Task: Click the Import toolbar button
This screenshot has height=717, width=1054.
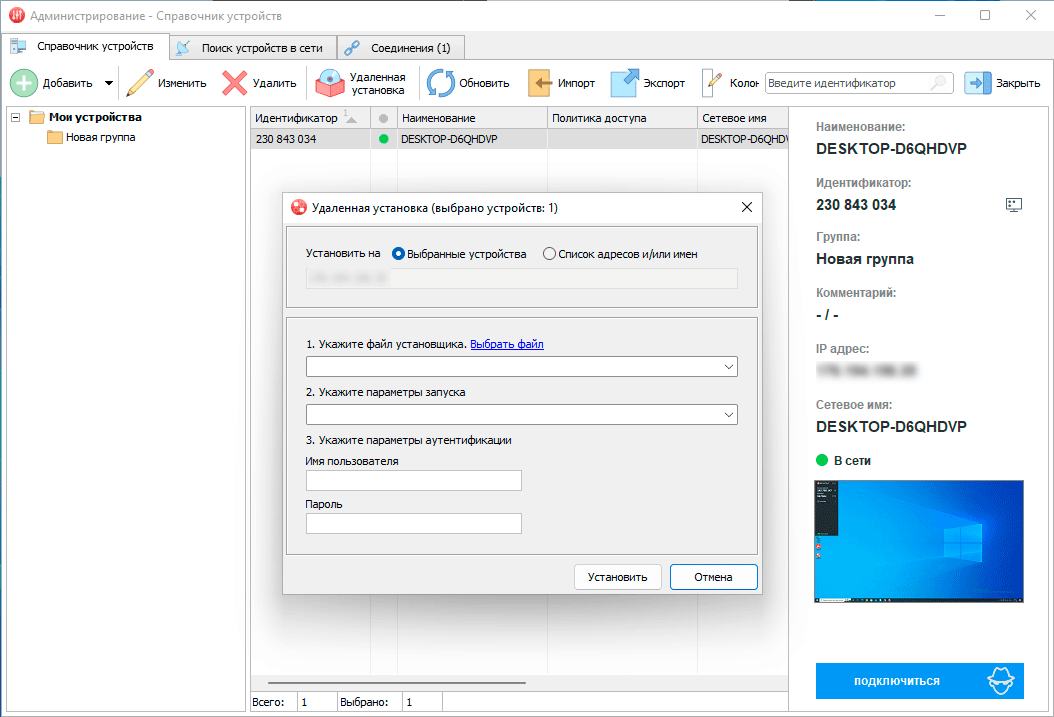Action: (561, 83)
